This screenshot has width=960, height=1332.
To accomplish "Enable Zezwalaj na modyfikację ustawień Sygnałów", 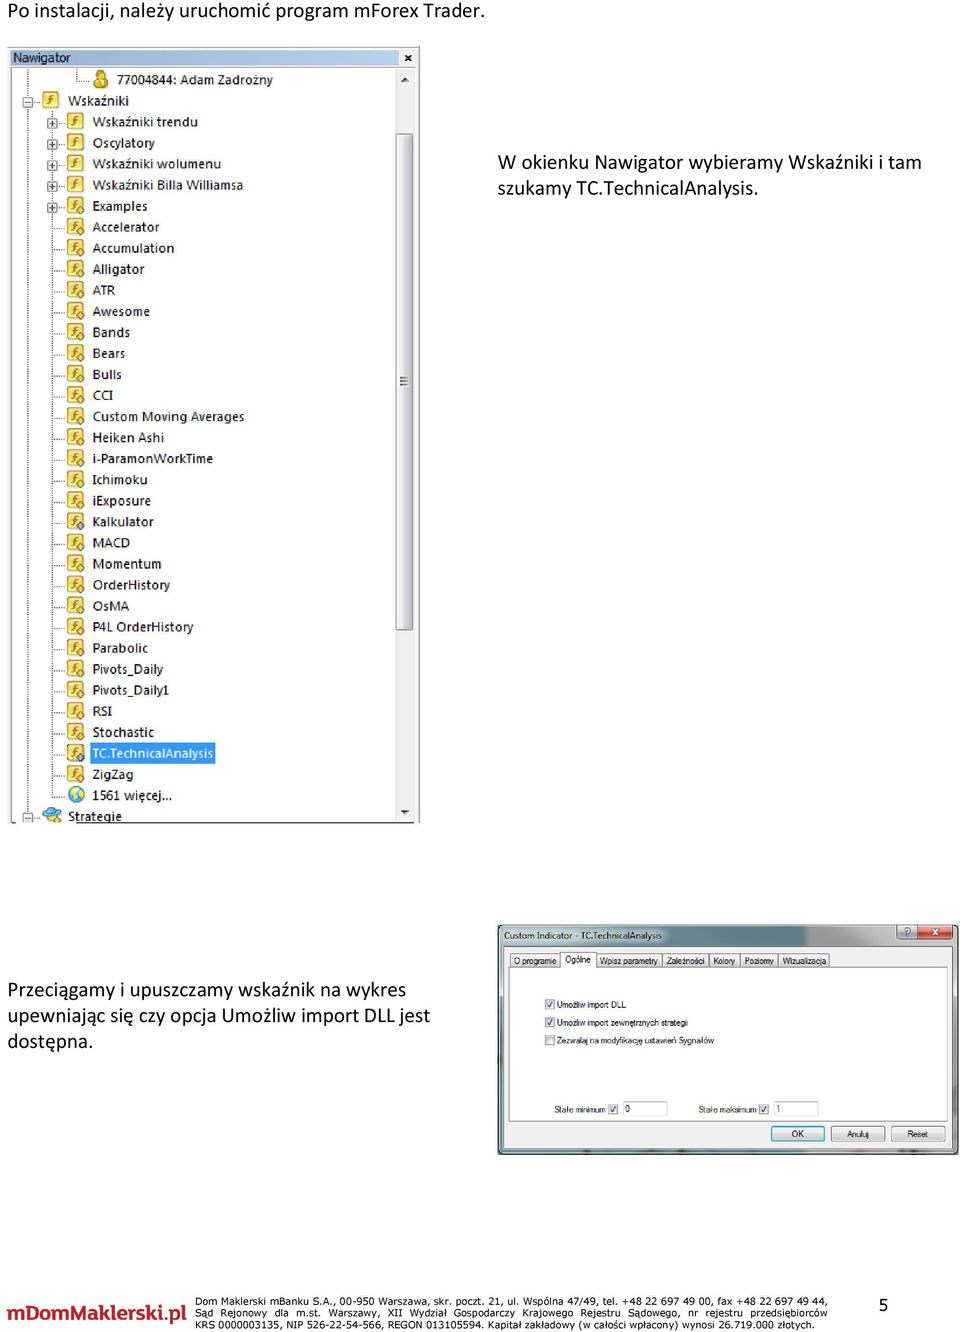I will pyautogui.click(x=550, y=1040).
